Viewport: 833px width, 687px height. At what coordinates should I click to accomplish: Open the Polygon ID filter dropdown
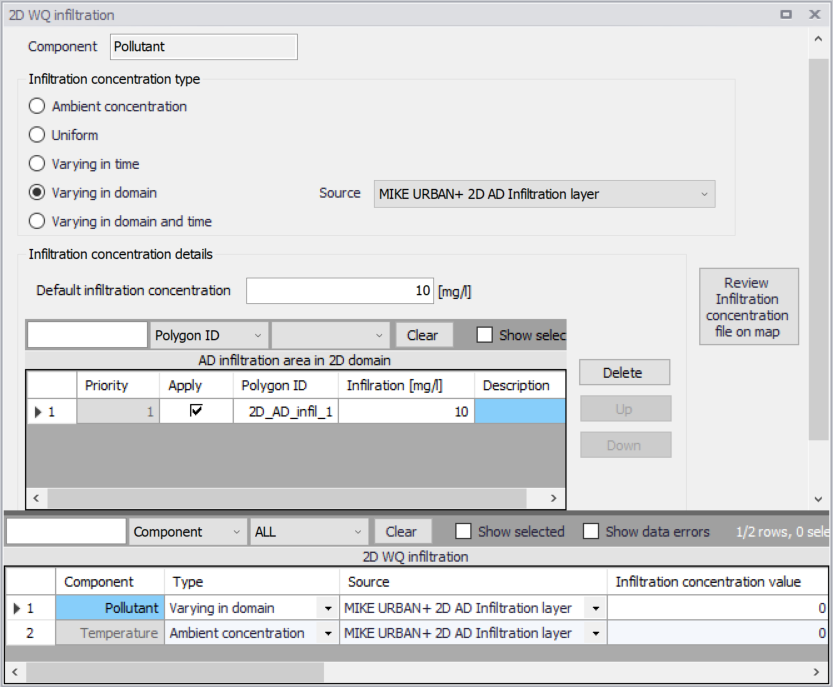[208, 335]
